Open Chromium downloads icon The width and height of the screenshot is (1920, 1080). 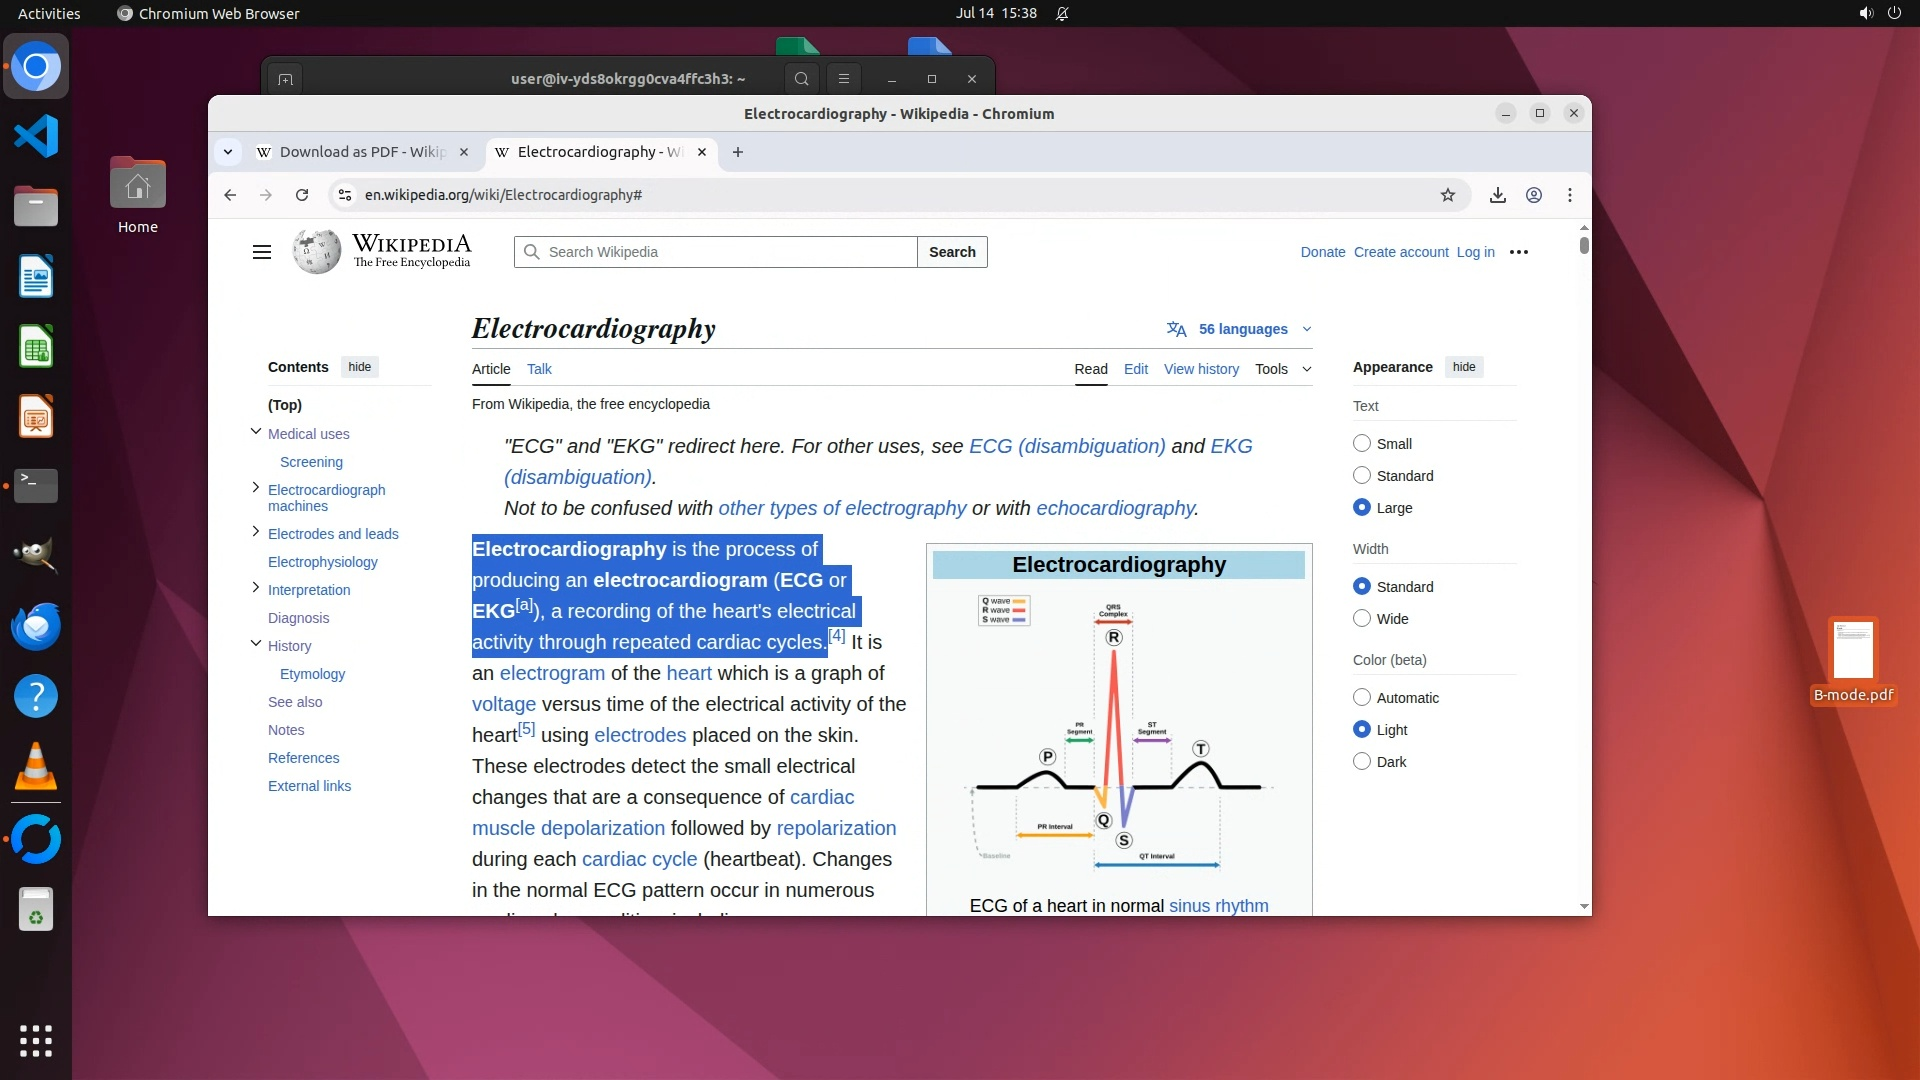point(1497,195)
